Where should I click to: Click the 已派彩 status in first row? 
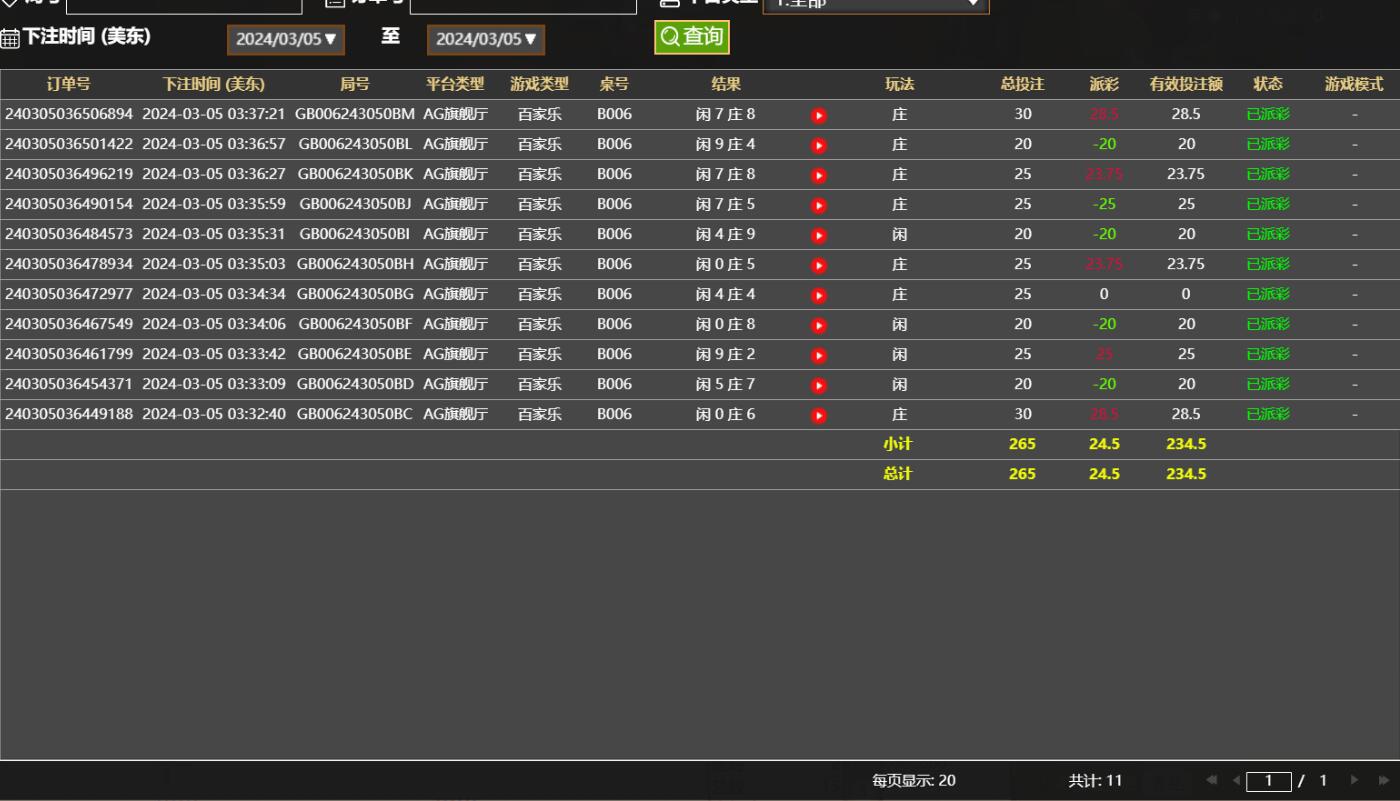(x=1267, y=114)
